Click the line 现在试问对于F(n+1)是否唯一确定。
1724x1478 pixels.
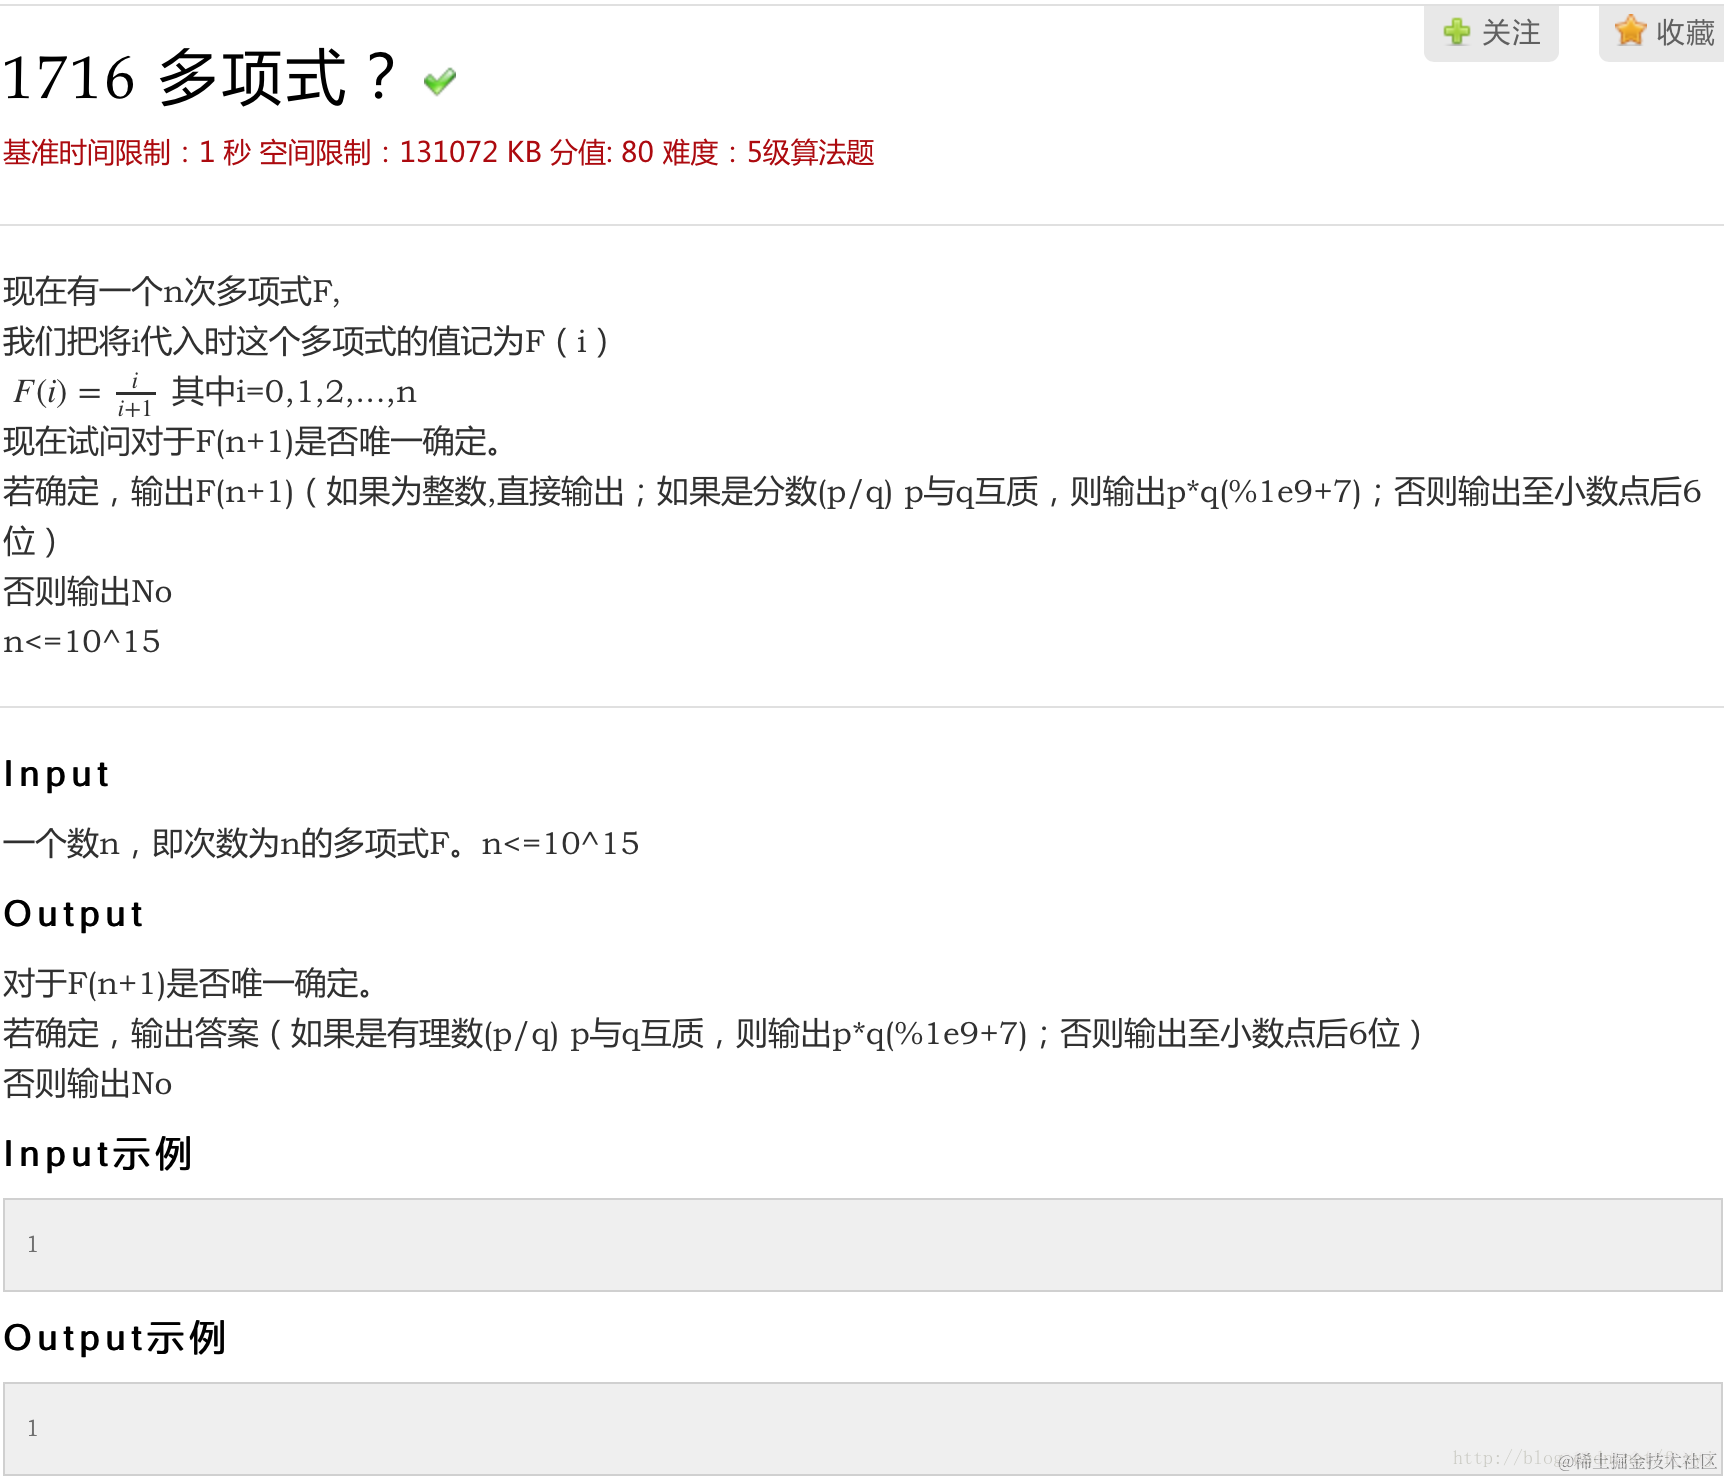(x=253, y=442)
